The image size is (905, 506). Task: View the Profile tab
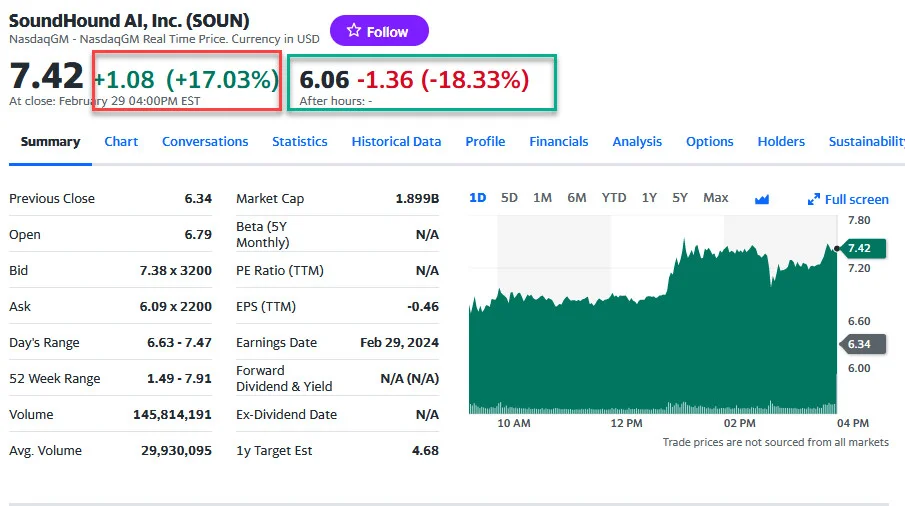click(485, 142)
